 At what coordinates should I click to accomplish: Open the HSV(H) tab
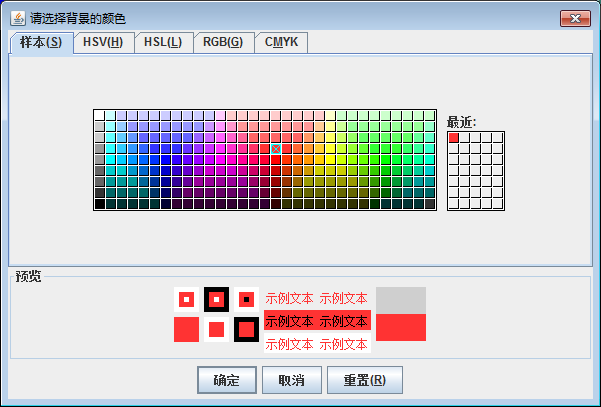click(x=103, y=42)
